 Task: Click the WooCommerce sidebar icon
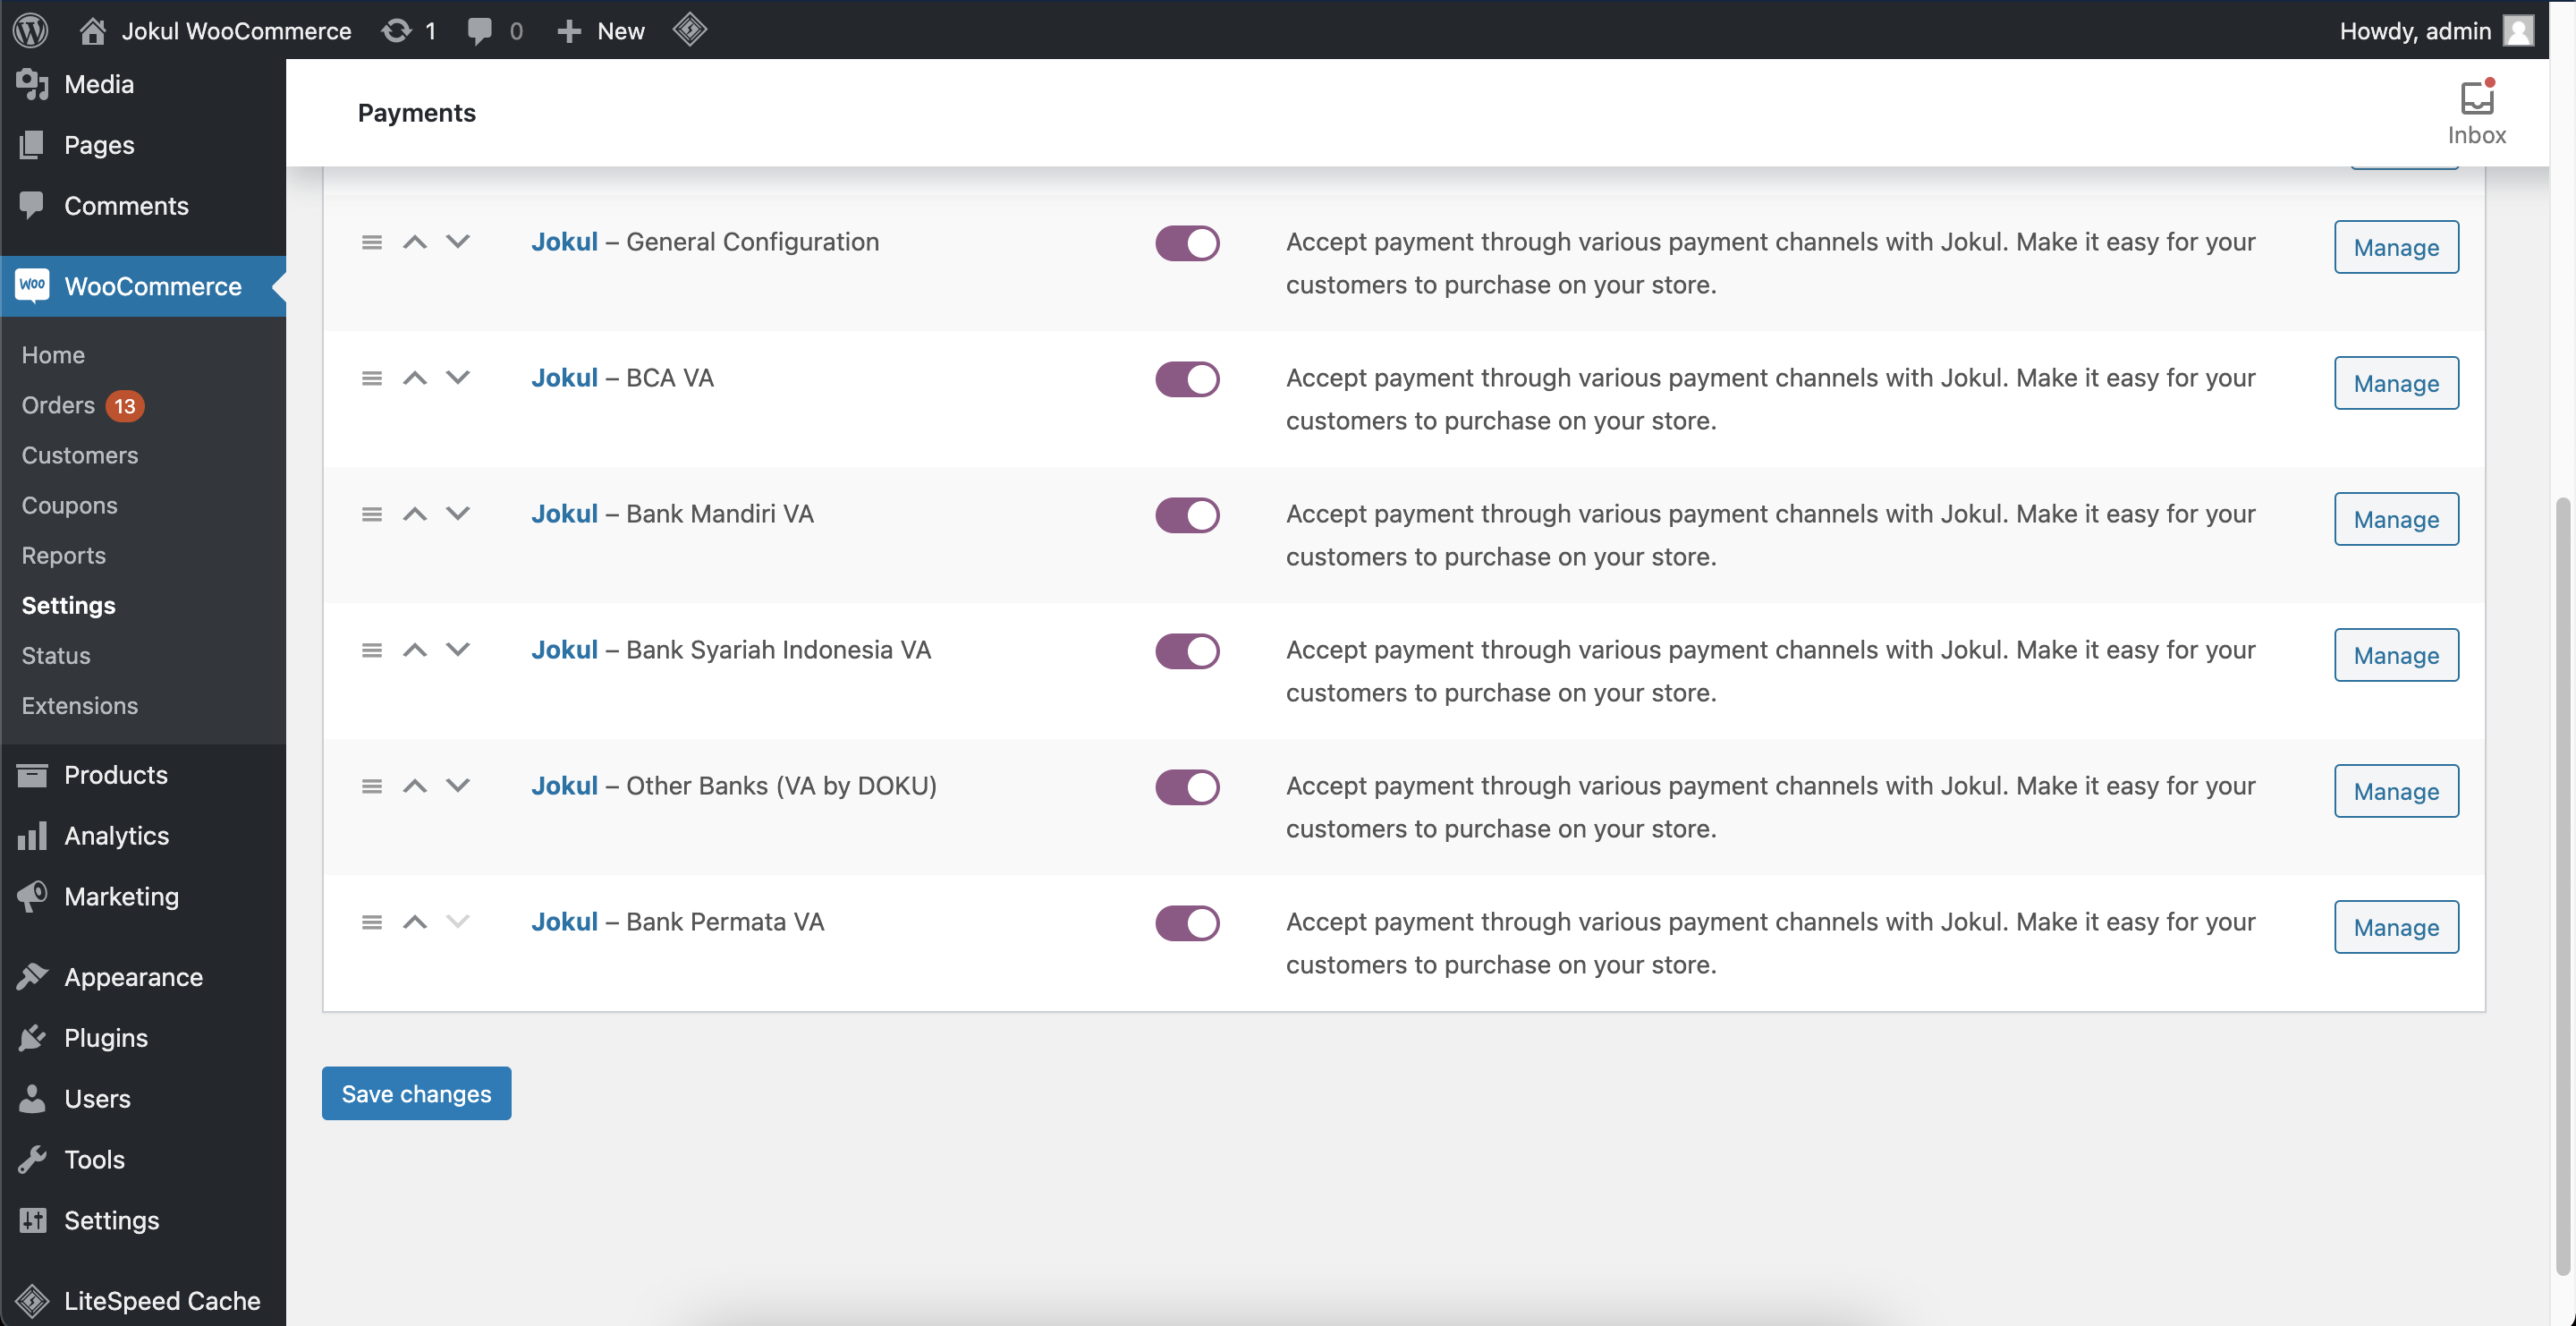[32, 285]
